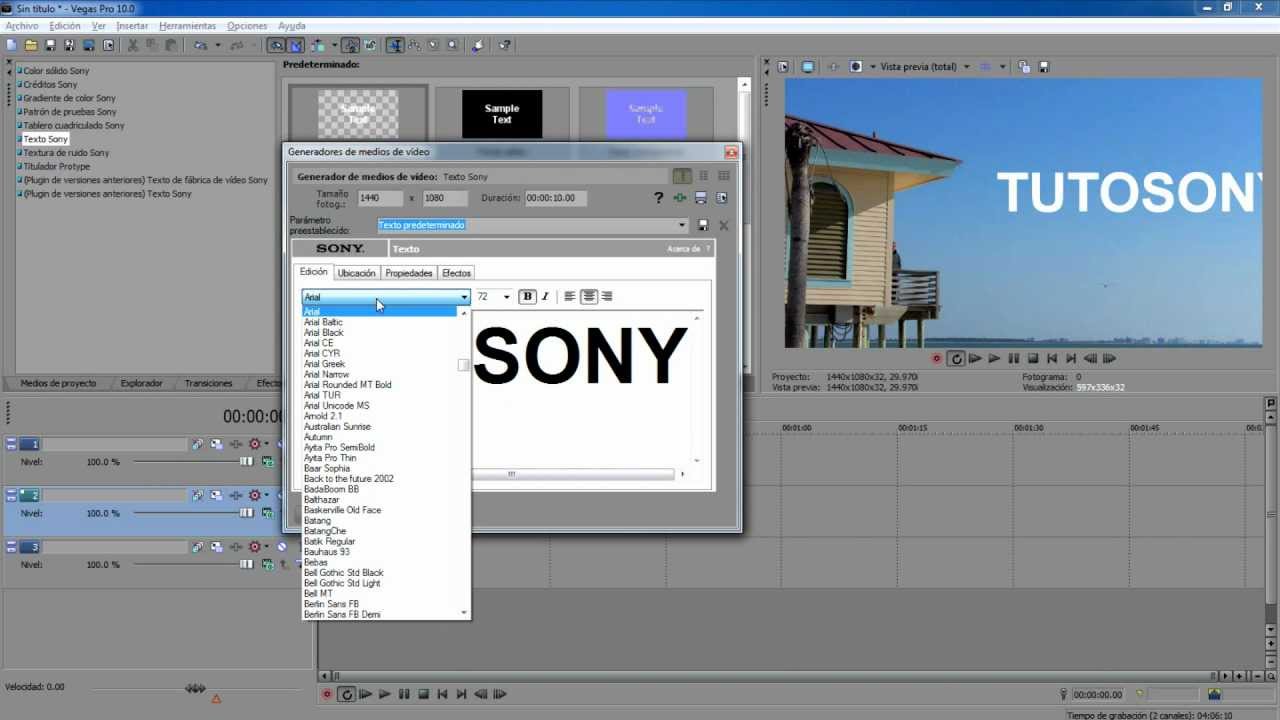Image resolution: width=1280 pixels, height=720 pixels.
Task: Open the preset parameter dropdown
Action: pos(682,226)
